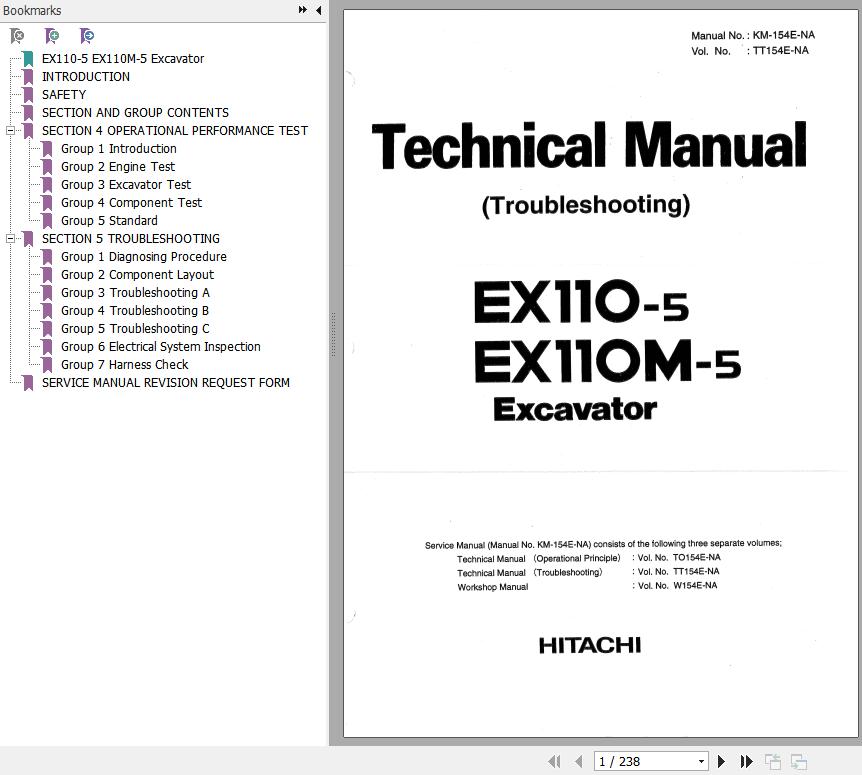Open the EX110-5 EX110M-5 Excavator bookmark
Image resolution: width=862 pixels, height=775 pixels.
123,59
